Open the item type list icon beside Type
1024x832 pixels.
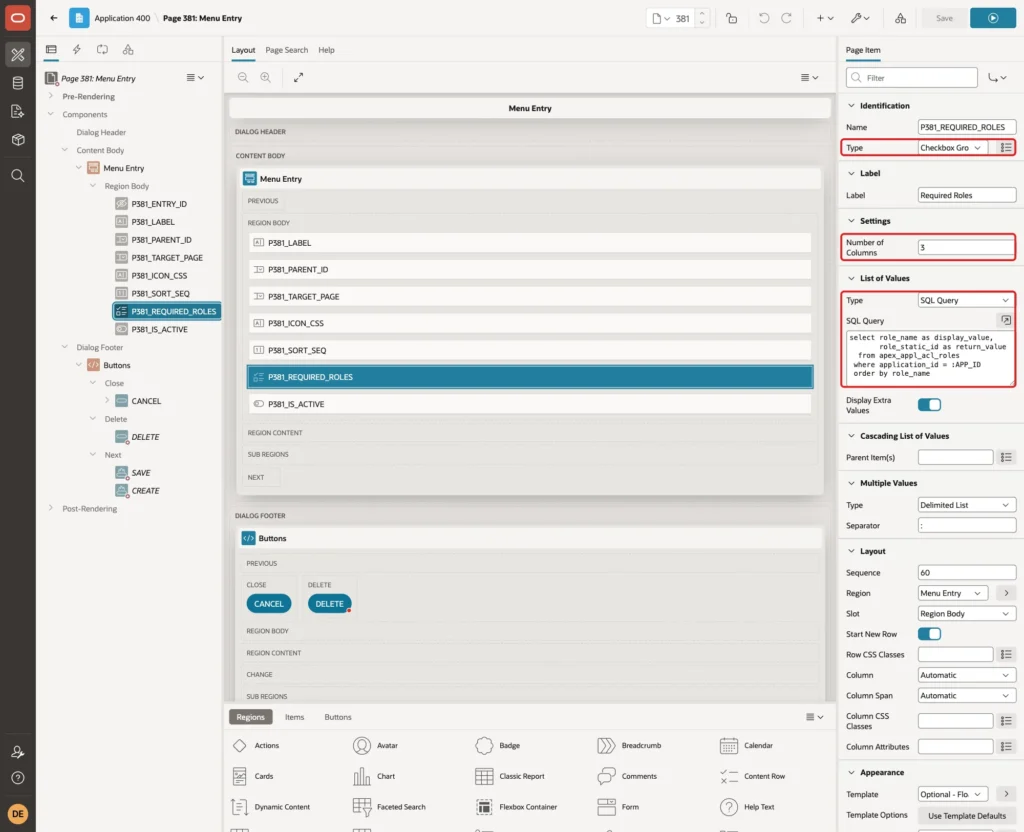click(x=1006, y=148)
